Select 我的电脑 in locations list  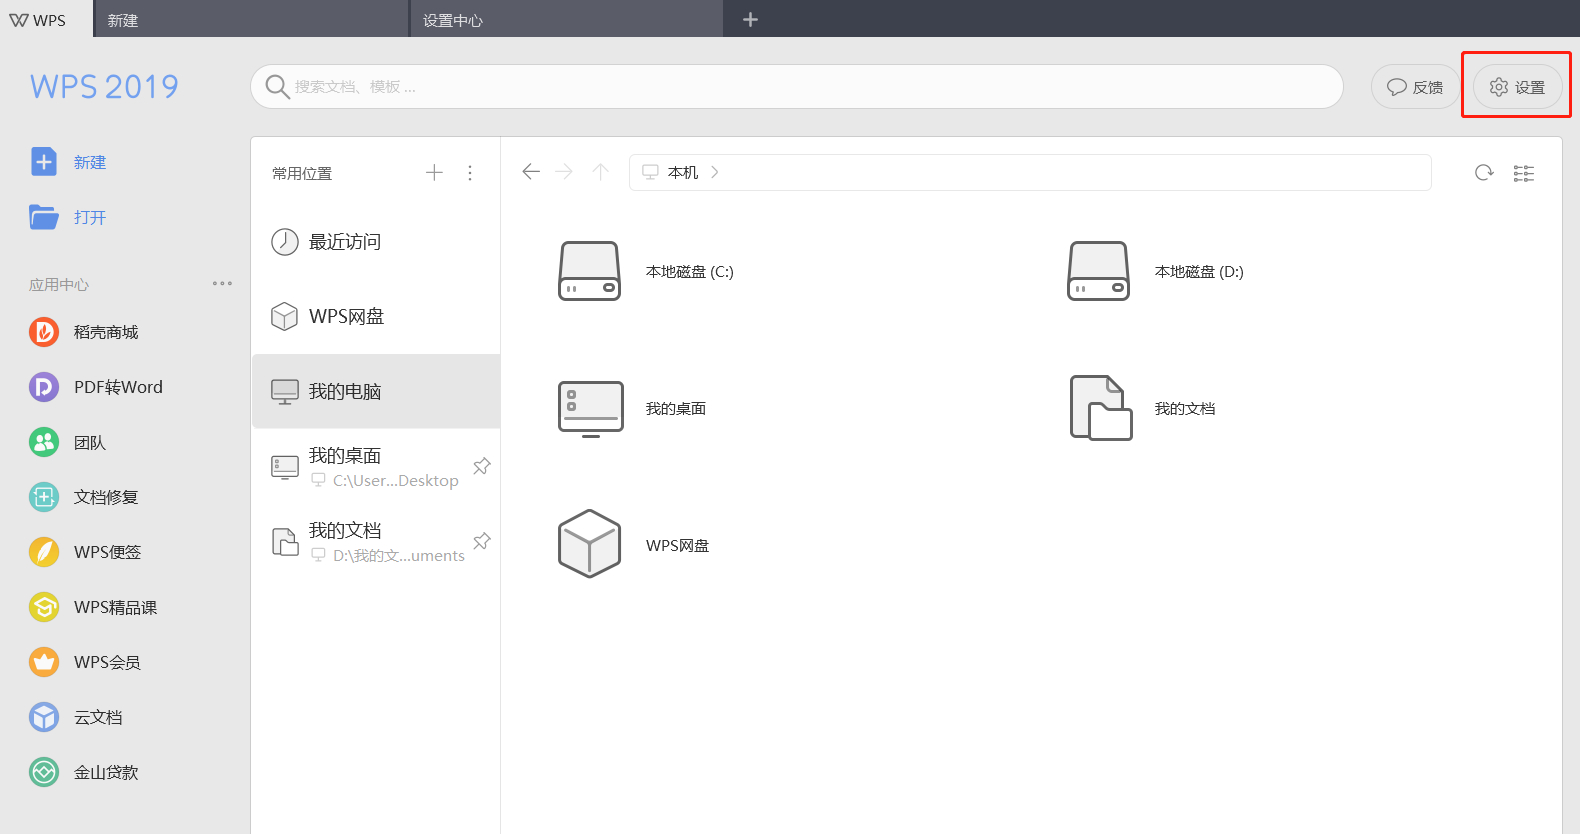pyautogui.click(x=376, y=391)
